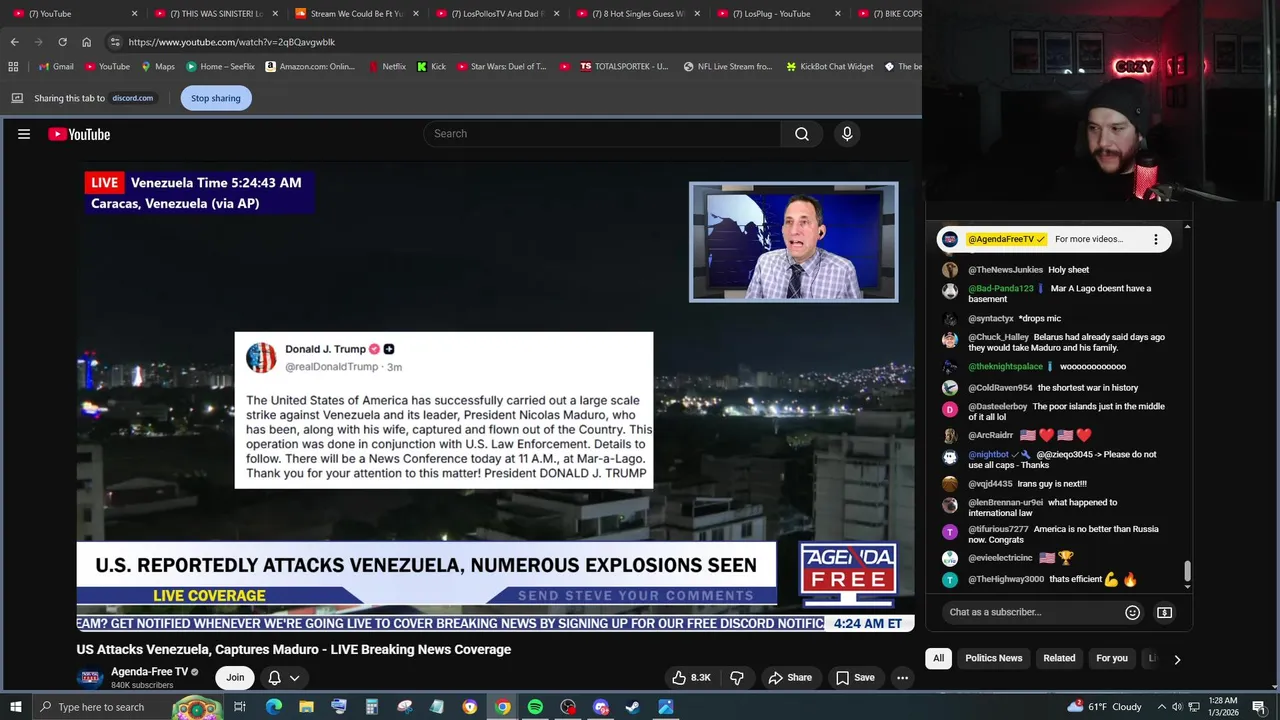Screen dimensions: 1280x720
Task: Open the Windows Start menu
Action: 15,707
